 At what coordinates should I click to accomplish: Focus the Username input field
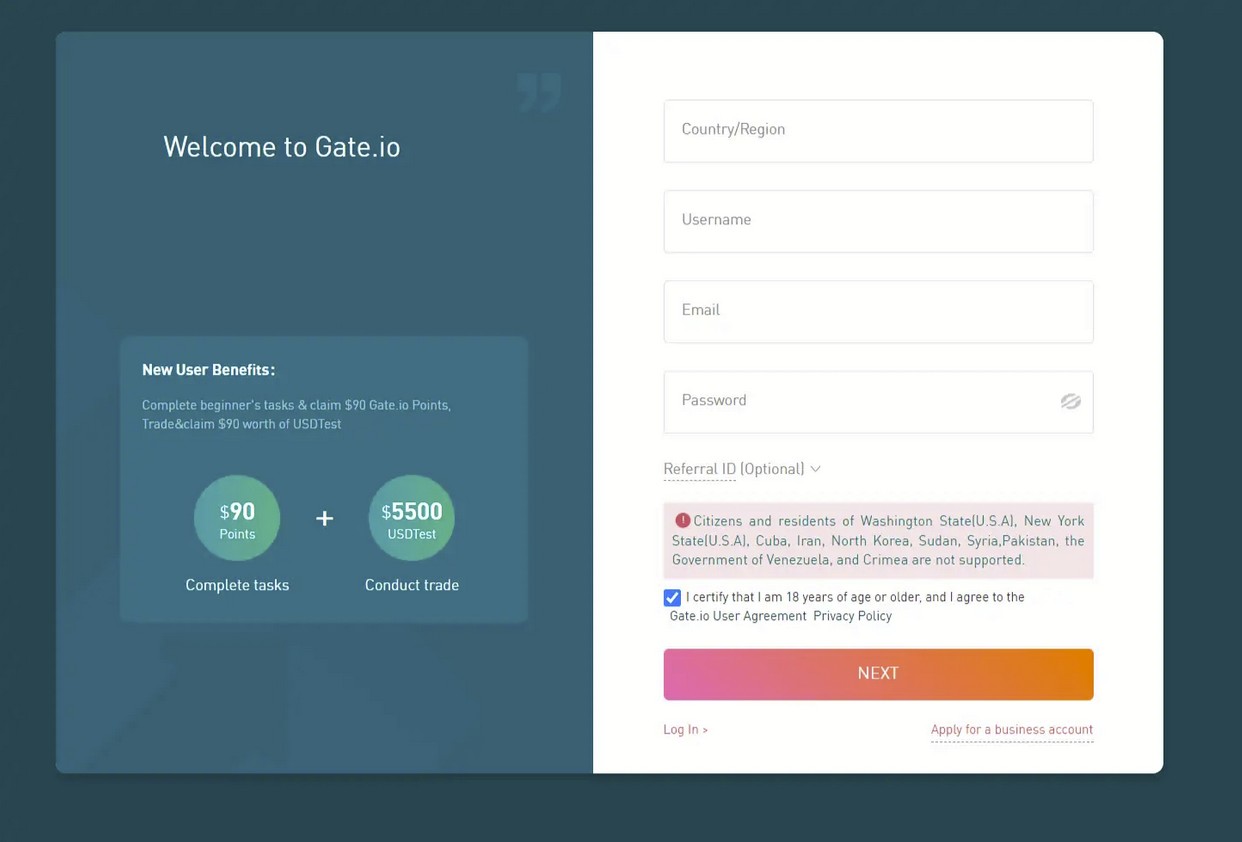[877, 221]
